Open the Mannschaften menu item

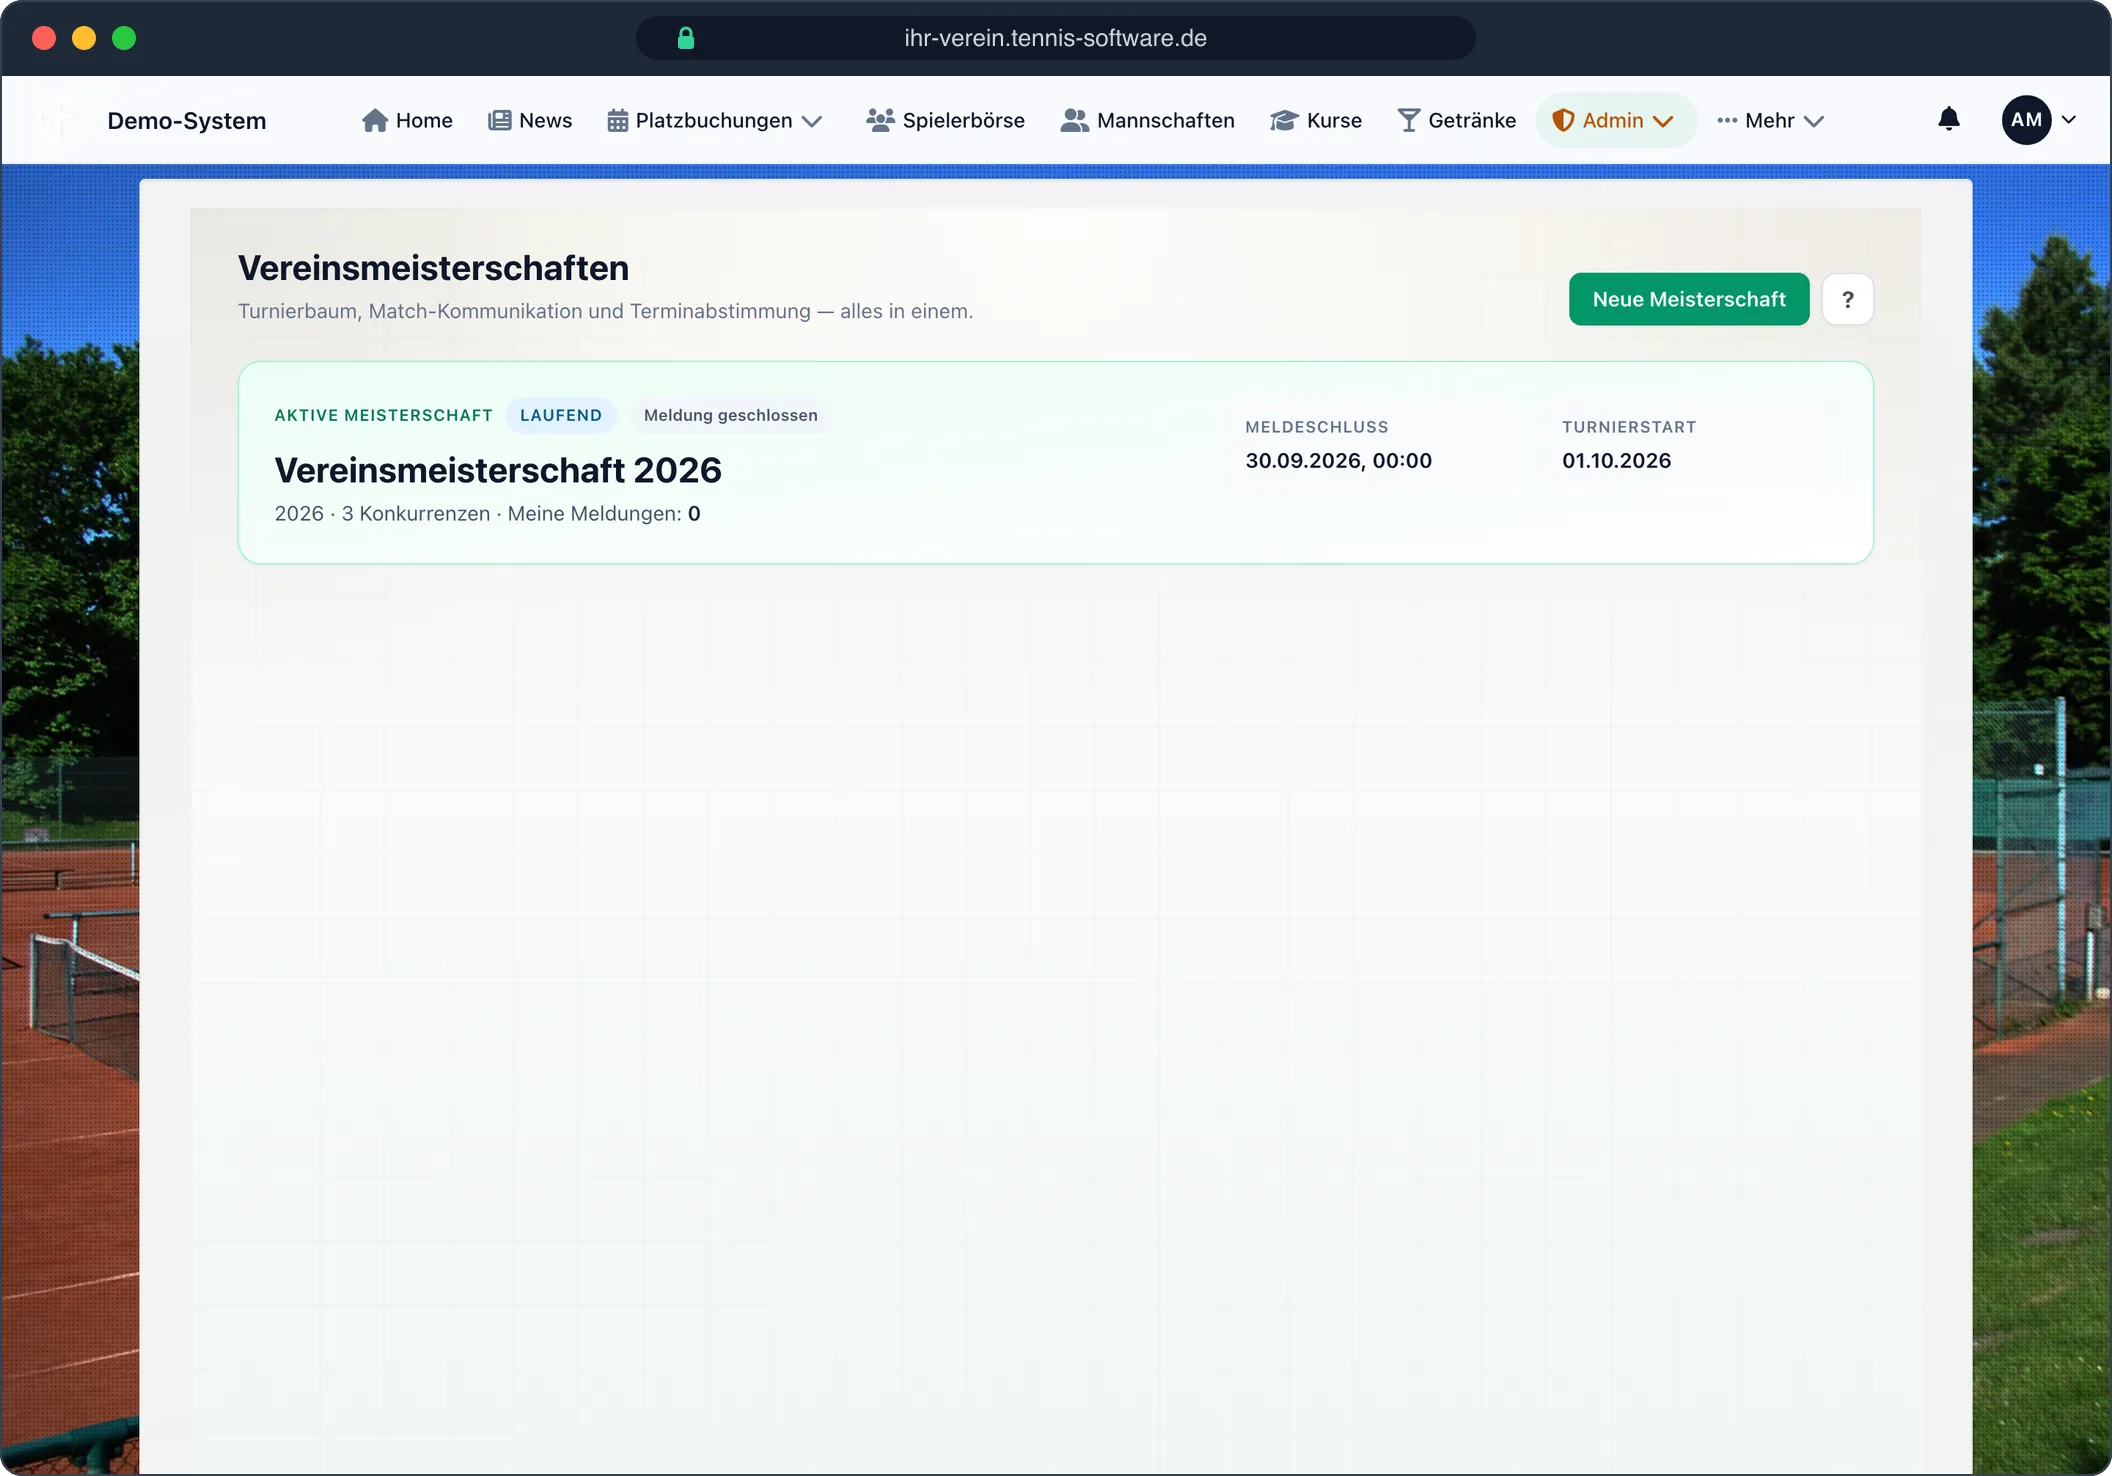tap(1148, 121)
